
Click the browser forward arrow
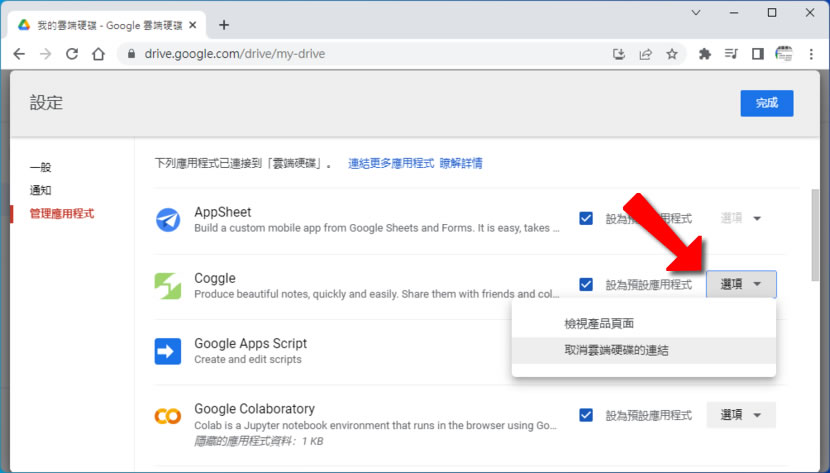[46, 54]
